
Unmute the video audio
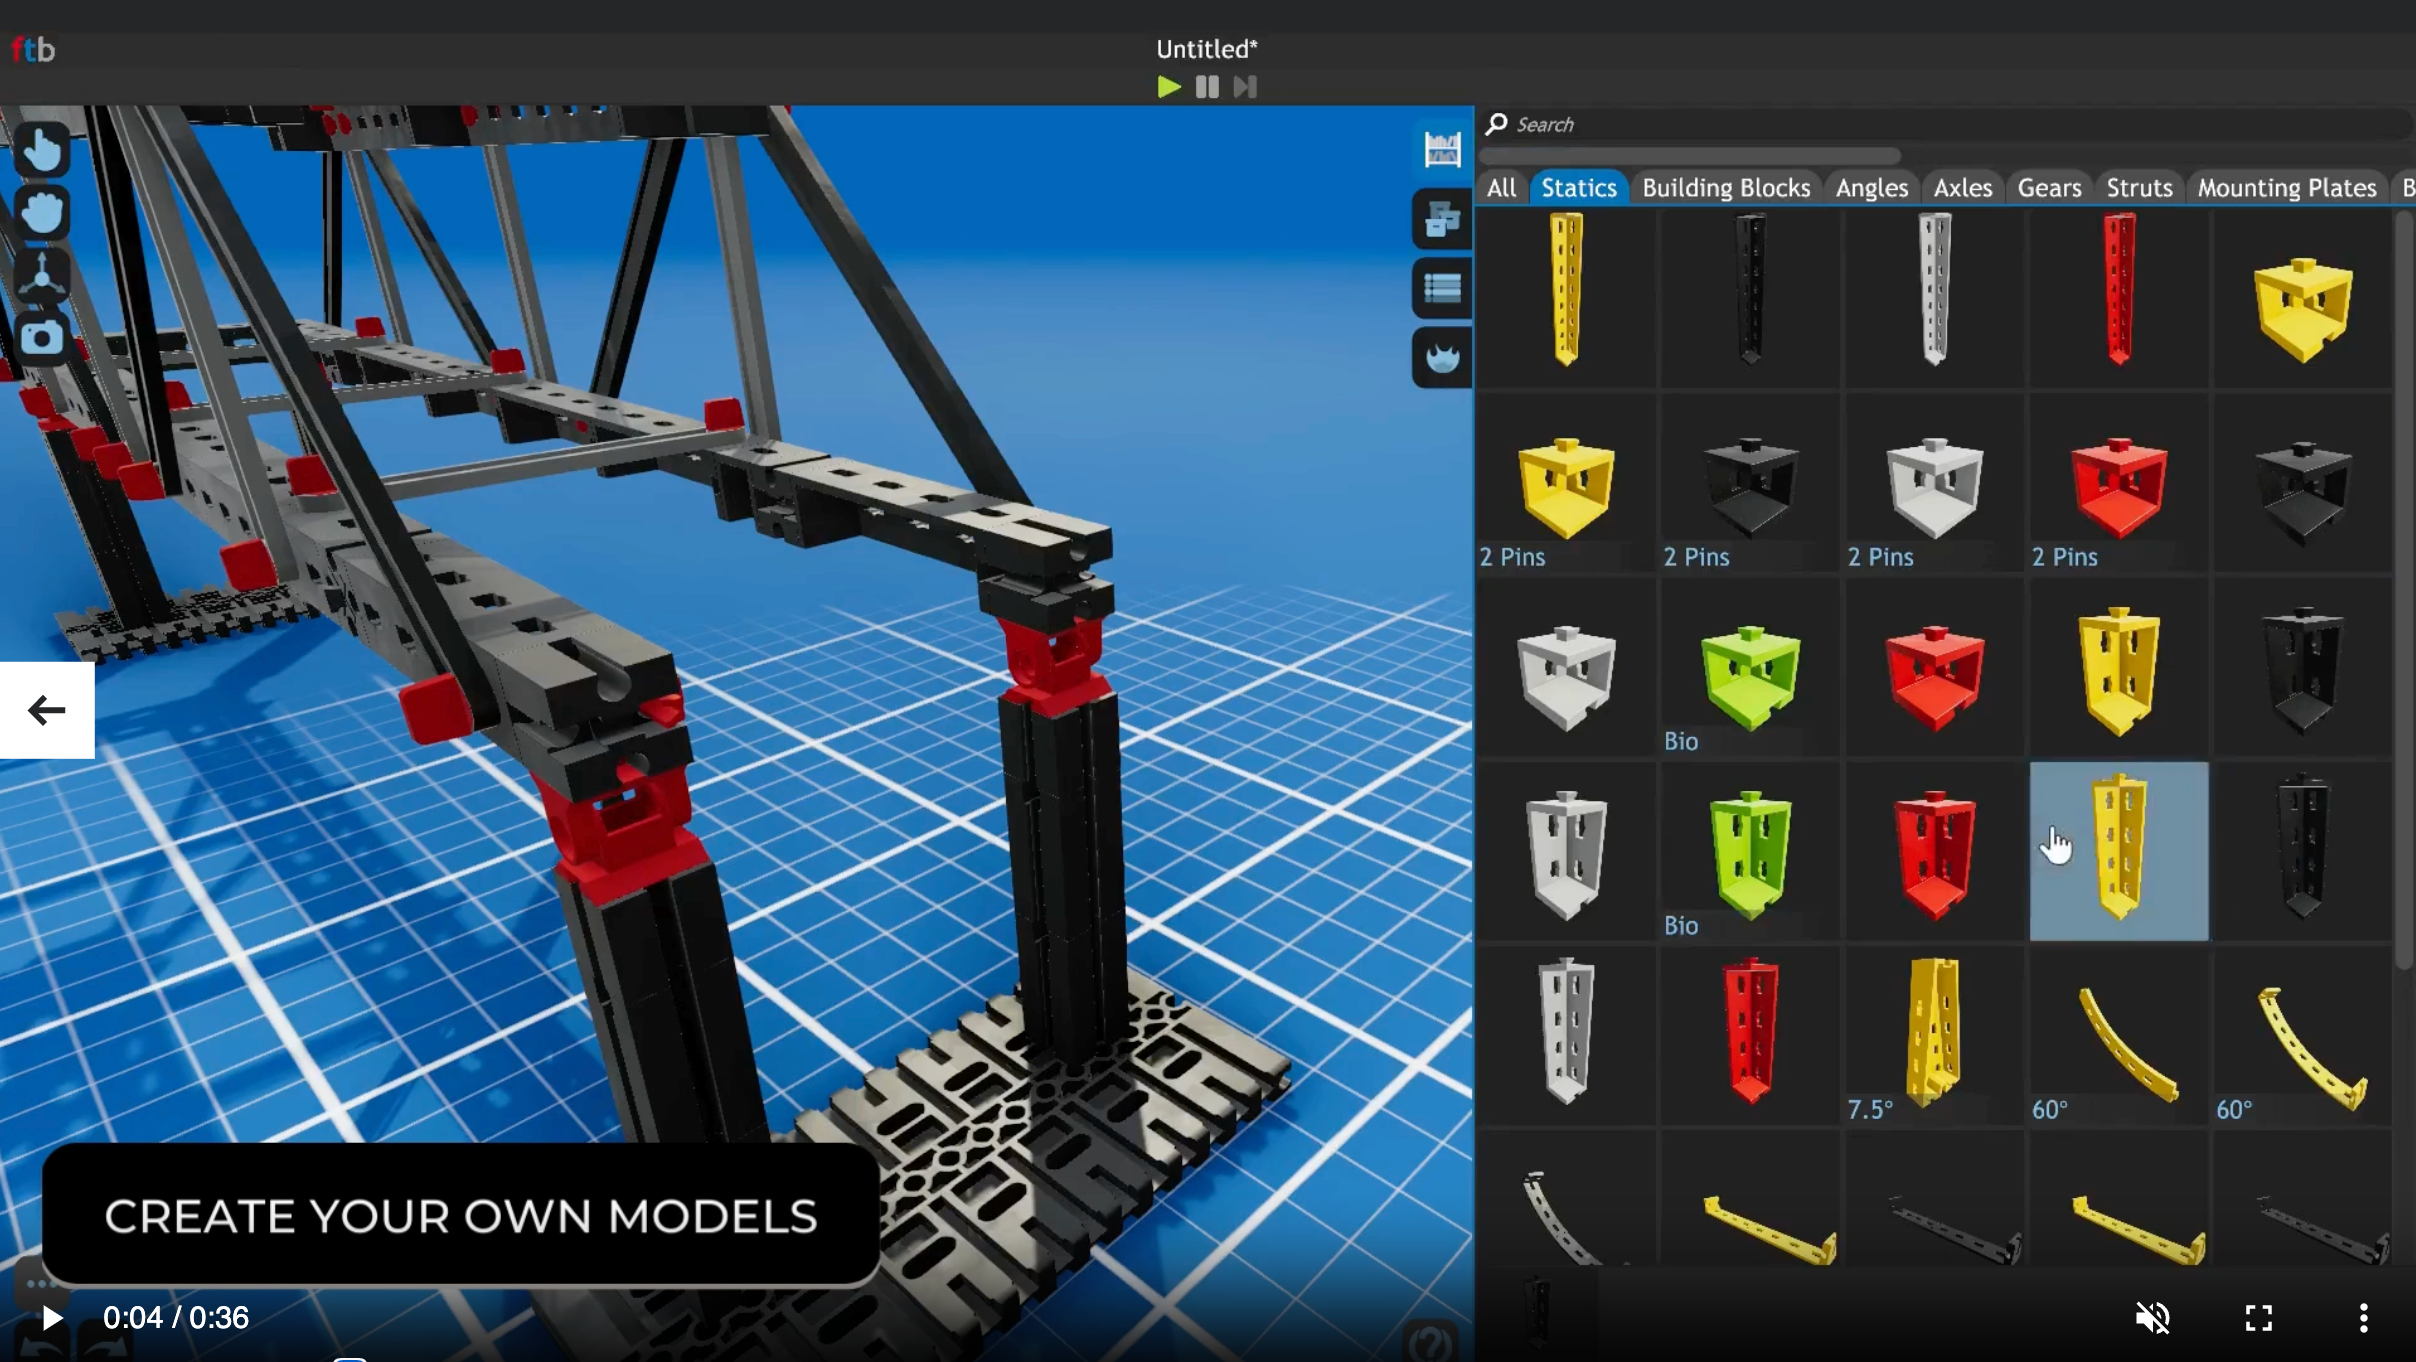2152,1318
